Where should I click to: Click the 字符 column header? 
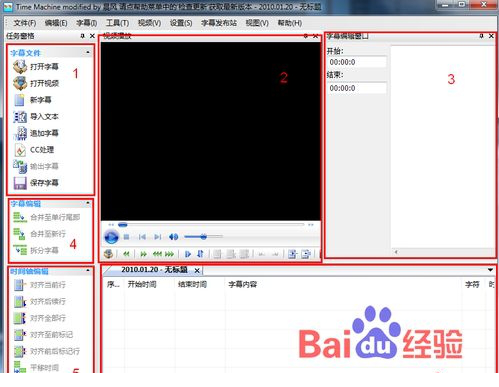[472, 284]
